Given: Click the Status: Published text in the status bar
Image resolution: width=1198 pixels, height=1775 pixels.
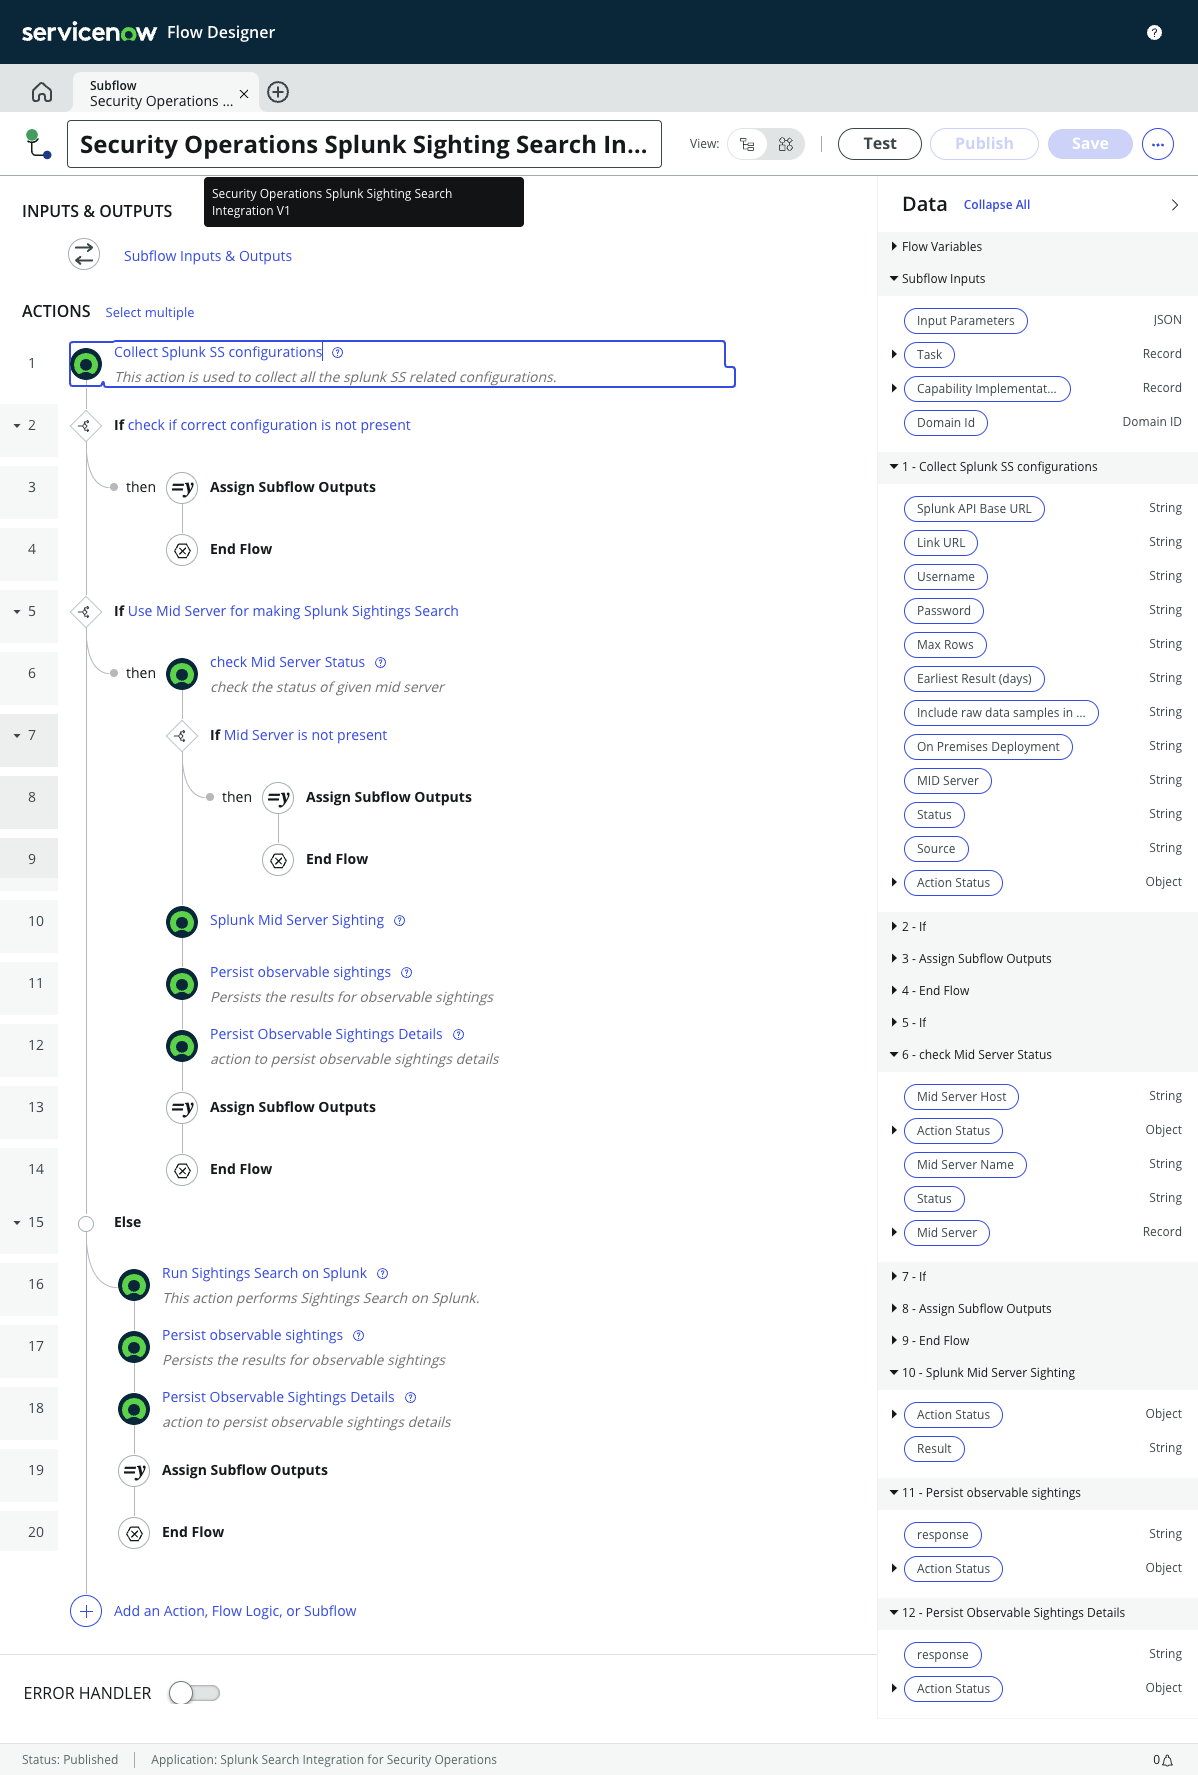Looking at the screenshot, I should pos(70,1760).
